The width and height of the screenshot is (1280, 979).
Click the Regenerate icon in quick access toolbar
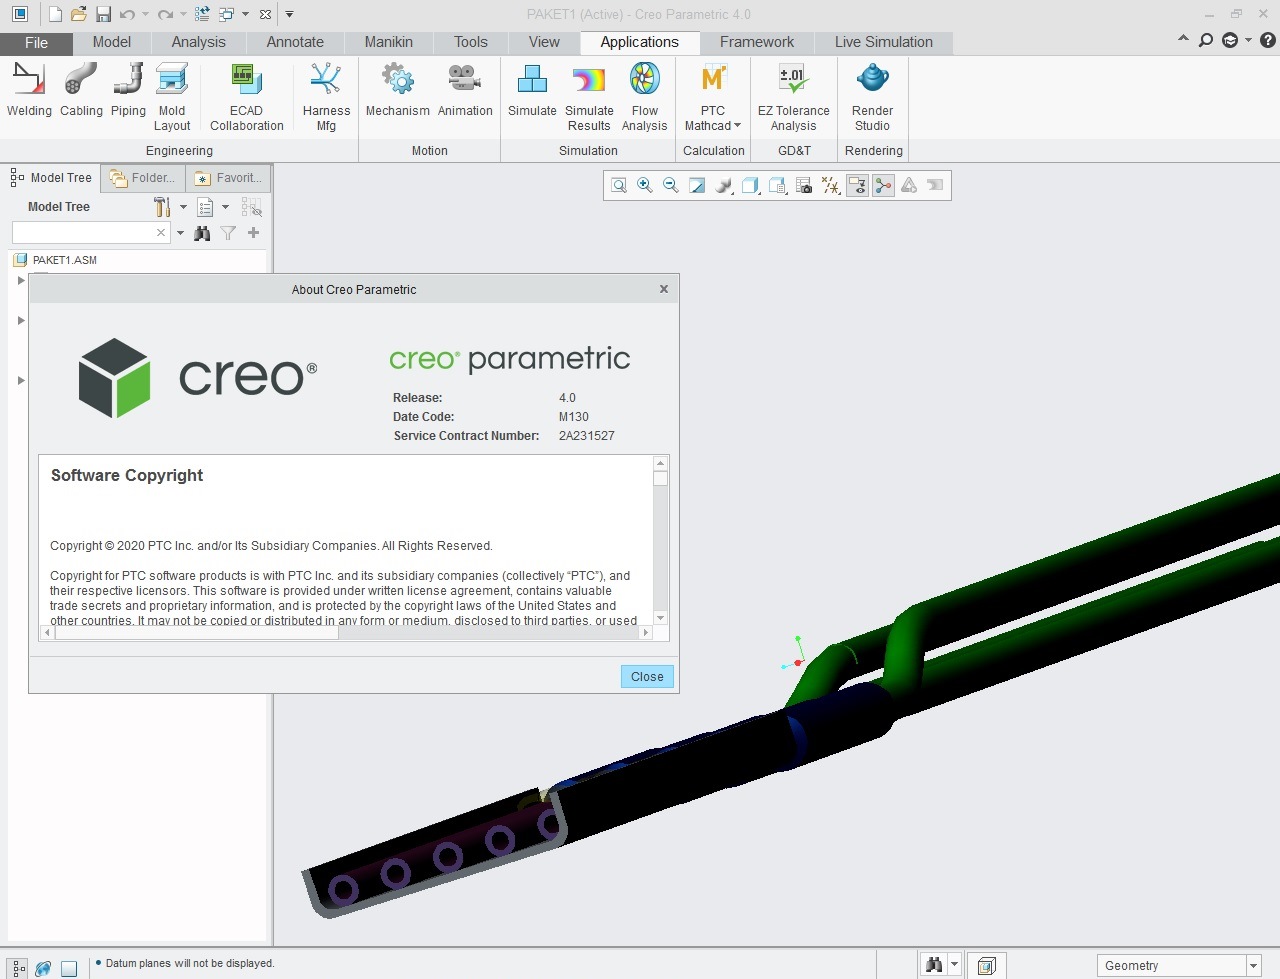(203, 14)
